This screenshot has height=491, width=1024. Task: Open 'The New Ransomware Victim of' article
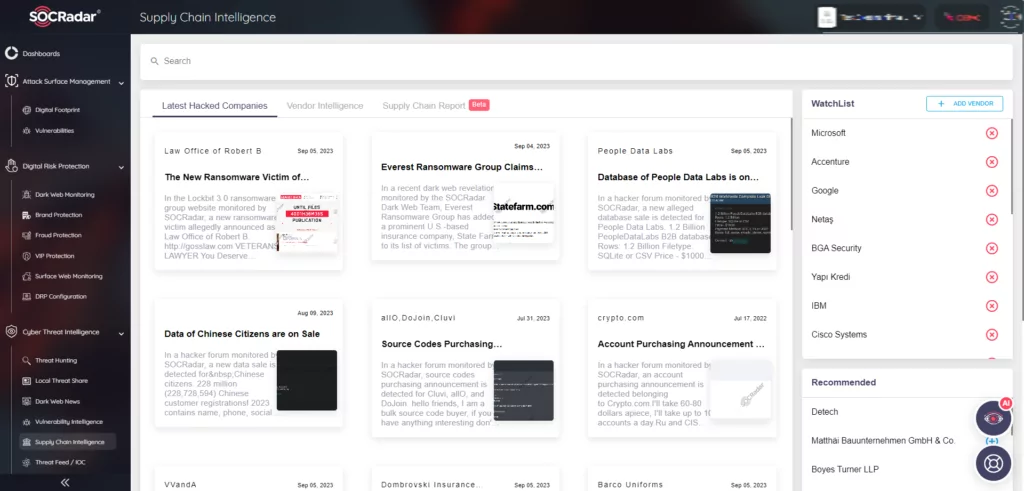coord(236,177)
